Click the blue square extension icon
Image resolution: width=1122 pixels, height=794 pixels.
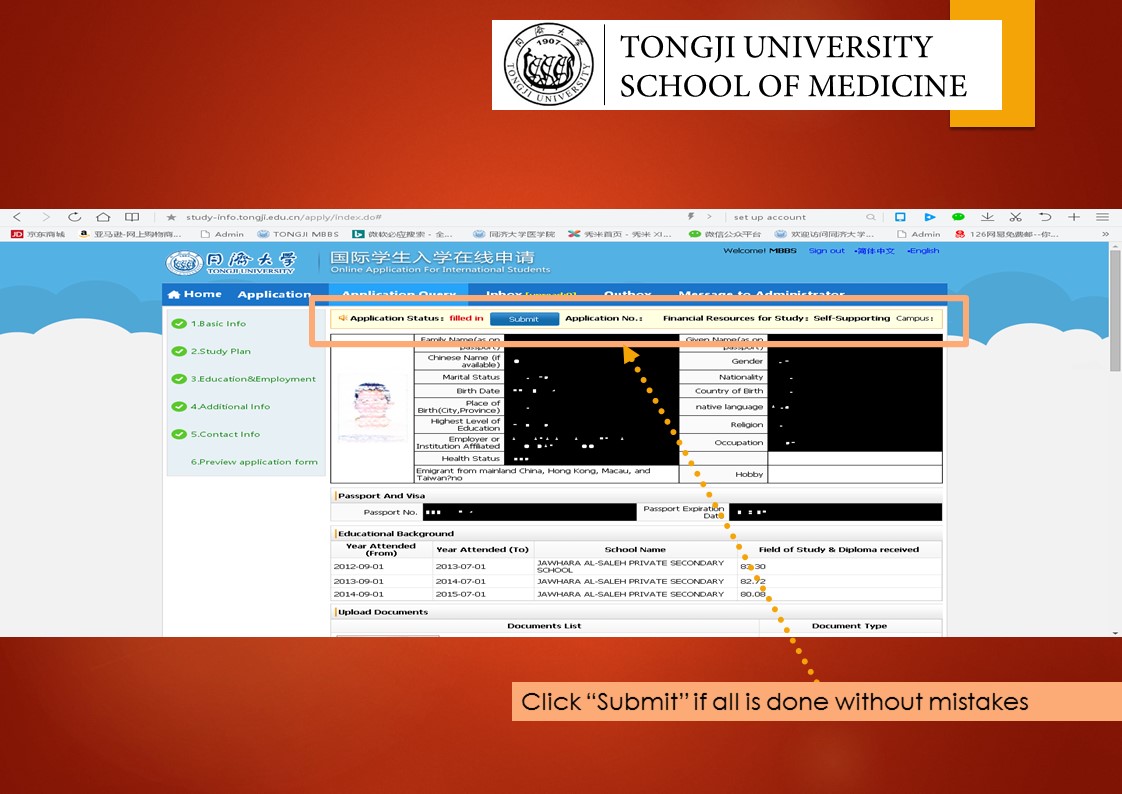[x=900, y=217]
